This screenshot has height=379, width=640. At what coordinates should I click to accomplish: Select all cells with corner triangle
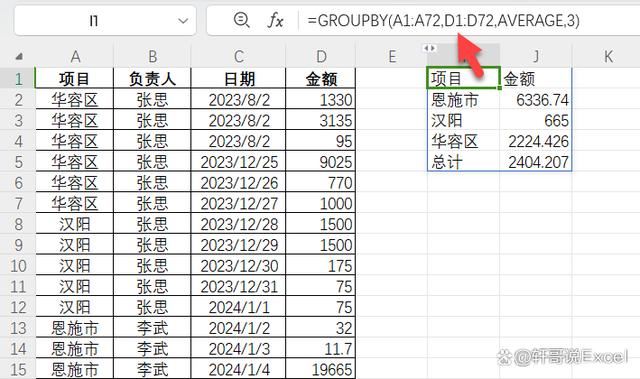coord(19,57)
